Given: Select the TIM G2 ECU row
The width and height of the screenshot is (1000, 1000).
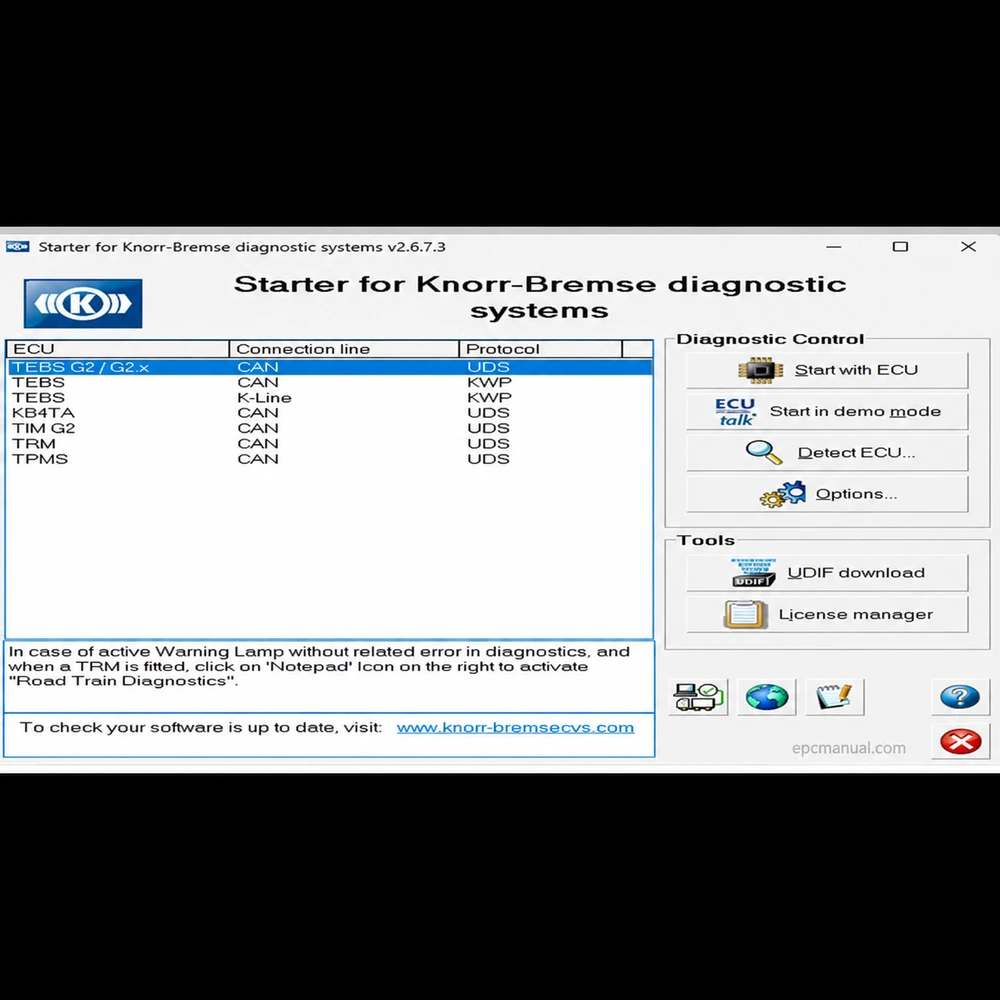Looking at the screenshot, I should coord(329,428).
